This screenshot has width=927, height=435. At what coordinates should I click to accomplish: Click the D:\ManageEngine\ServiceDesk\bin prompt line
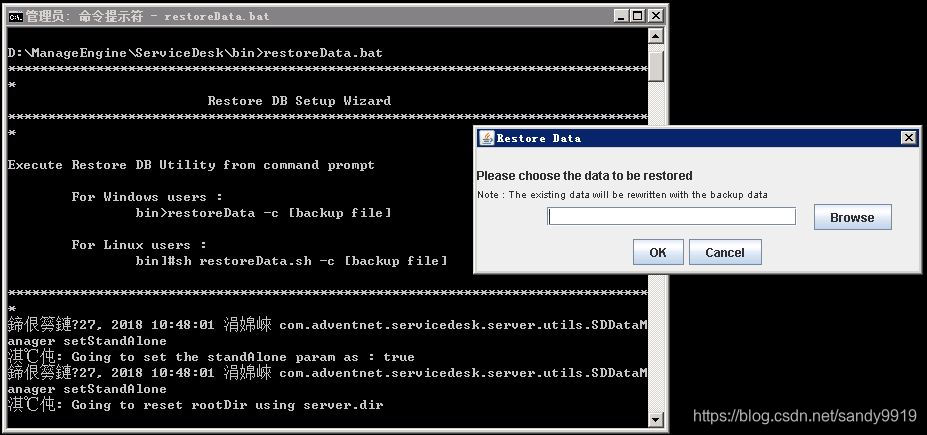pos(195,53)
